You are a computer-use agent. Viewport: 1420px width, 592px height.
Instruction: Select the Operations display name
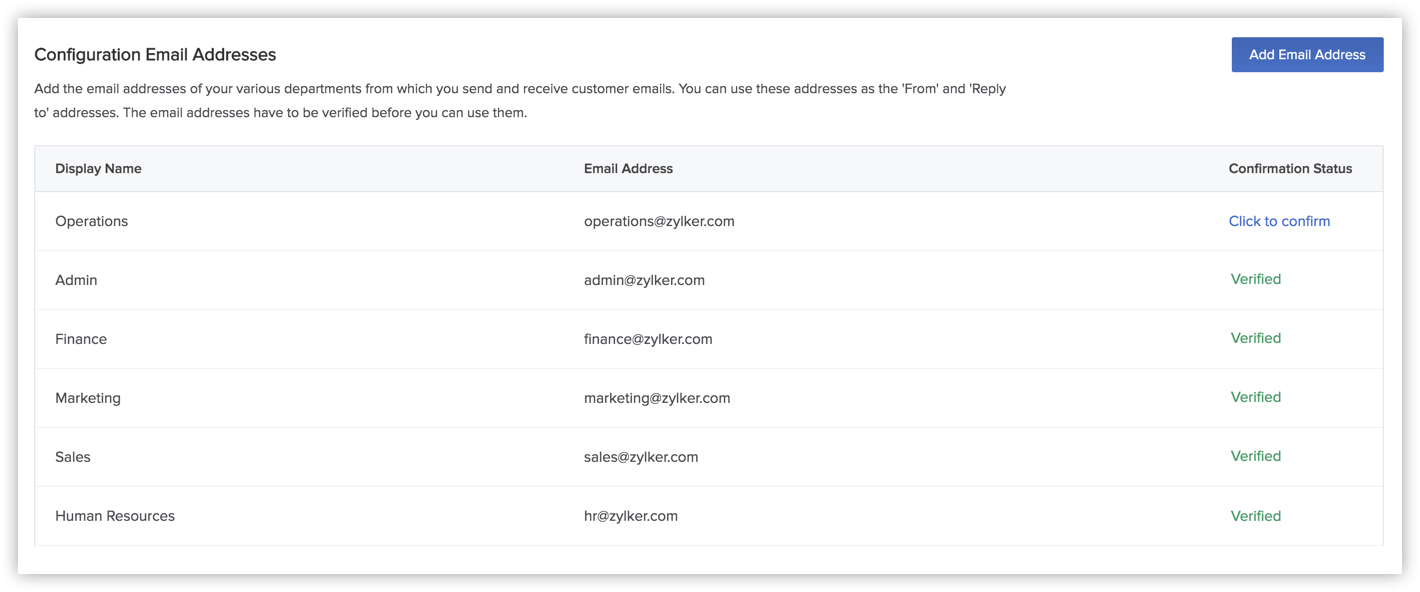[x=91, y=221]
